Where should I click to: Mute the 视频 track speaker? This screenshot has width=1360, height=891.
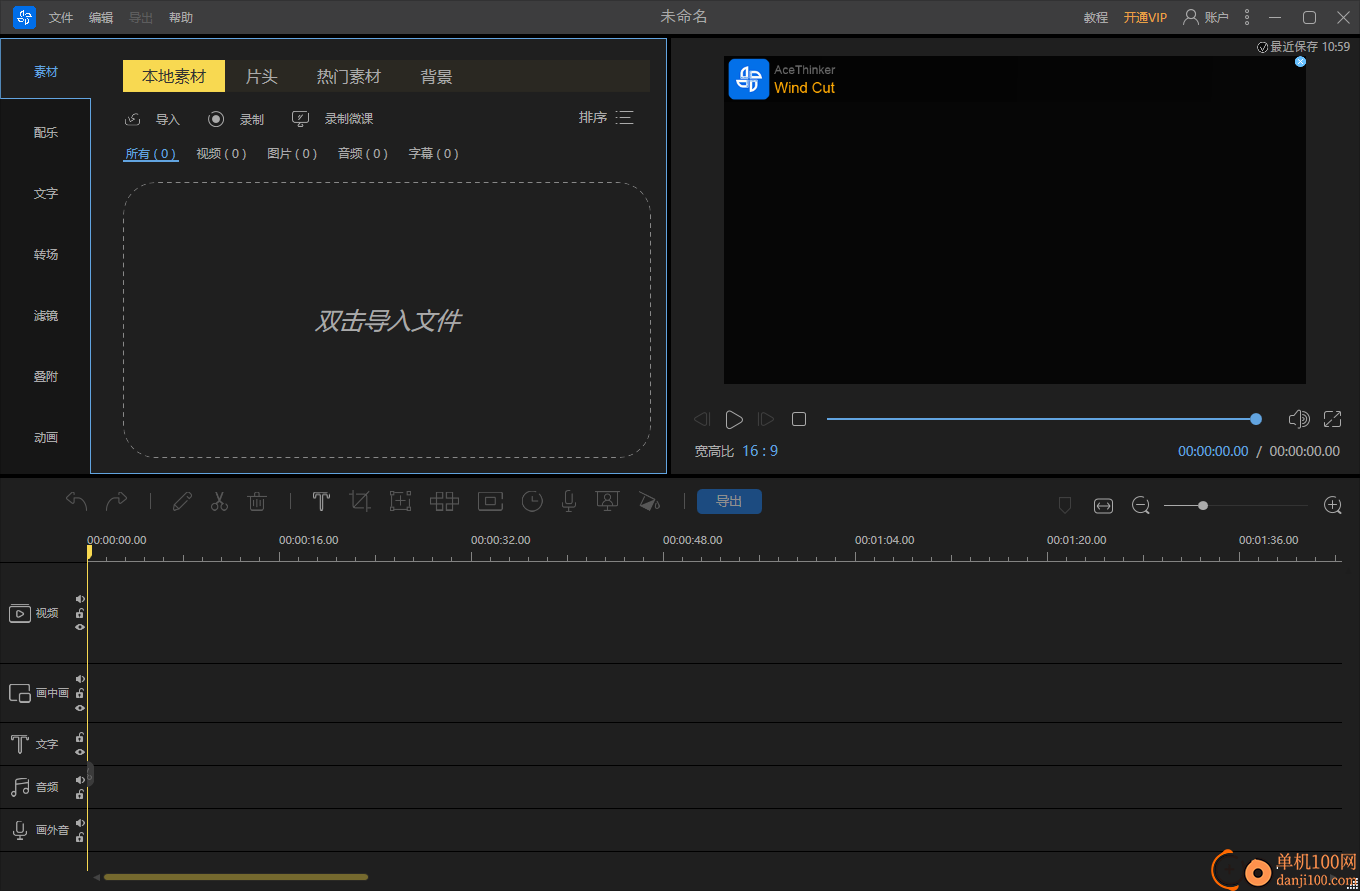[80, 599]
